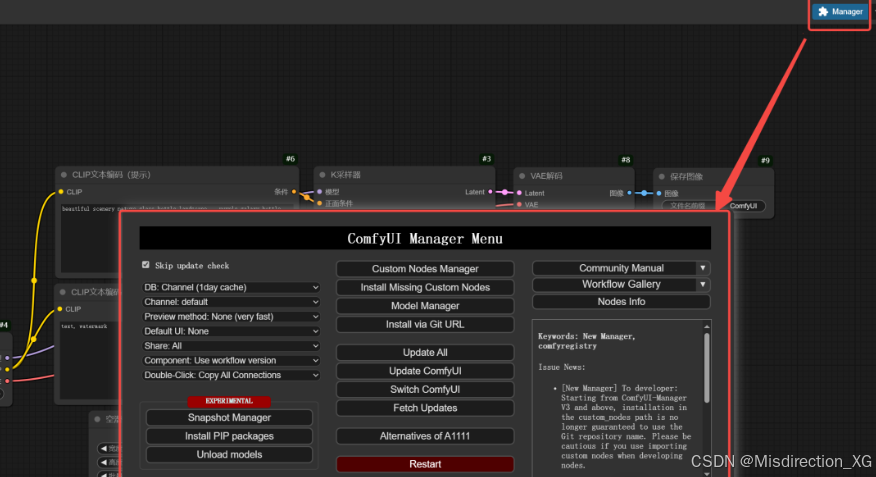This screenshot has height=477, width=876.
Task: Open Double-Click: Copy All Connections dropdown
Action: coord(231,375)
